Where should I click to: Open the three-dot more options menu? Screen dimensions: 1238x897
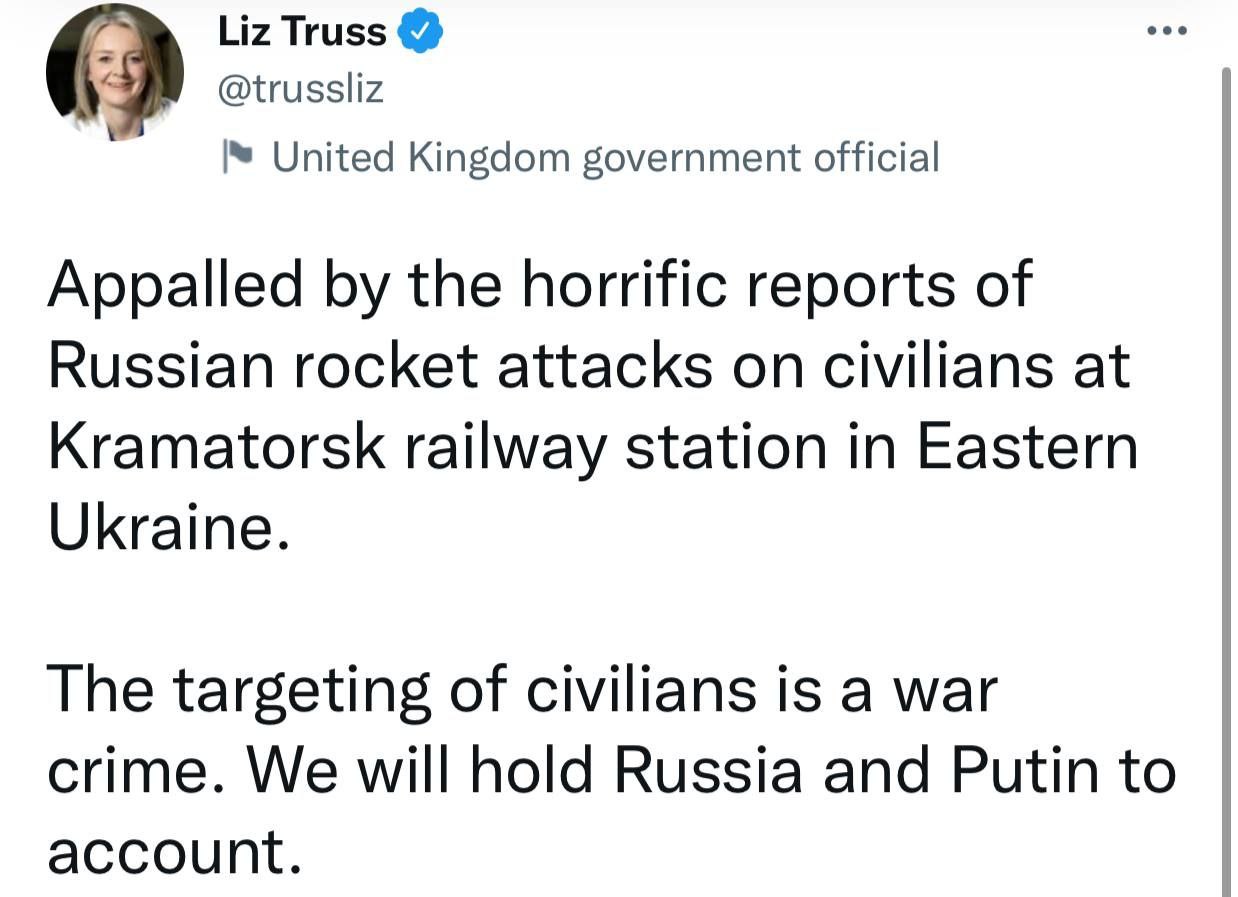click(1167, 31)
